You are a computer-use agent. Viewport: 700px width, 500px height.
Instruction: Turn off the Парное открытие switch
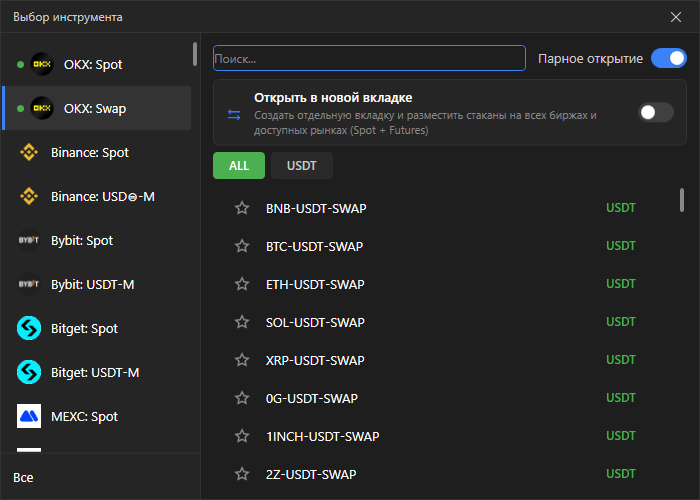pos(669,58)
